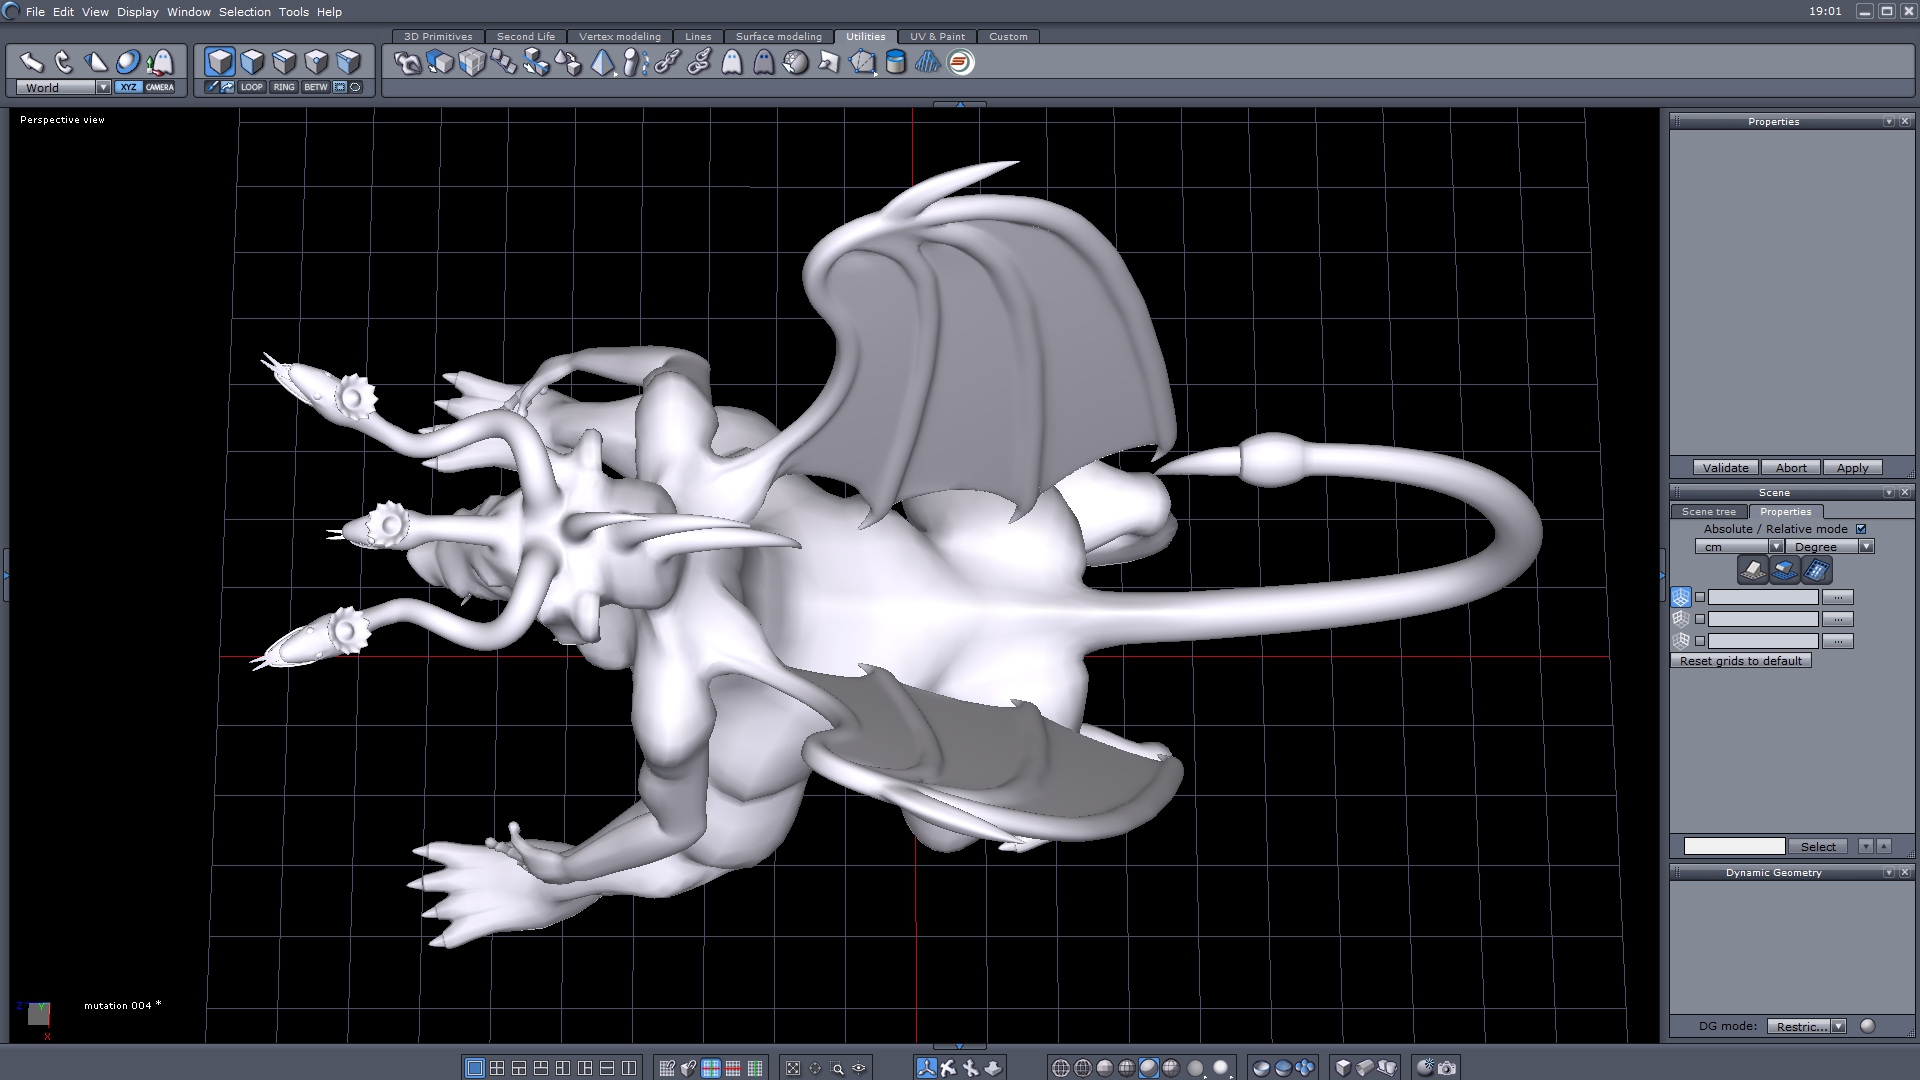Switch to four-viewport layout icon

497,1068
